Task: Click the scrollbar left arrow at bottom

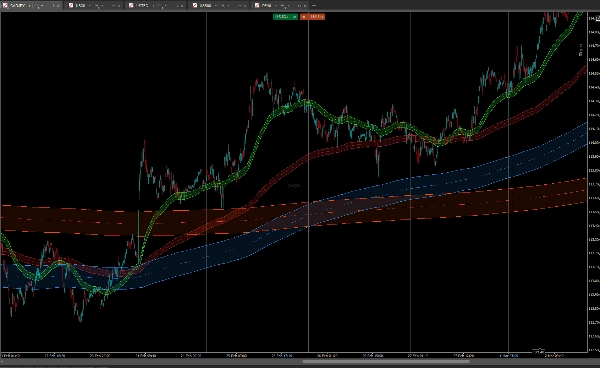Action: point(2,361)
